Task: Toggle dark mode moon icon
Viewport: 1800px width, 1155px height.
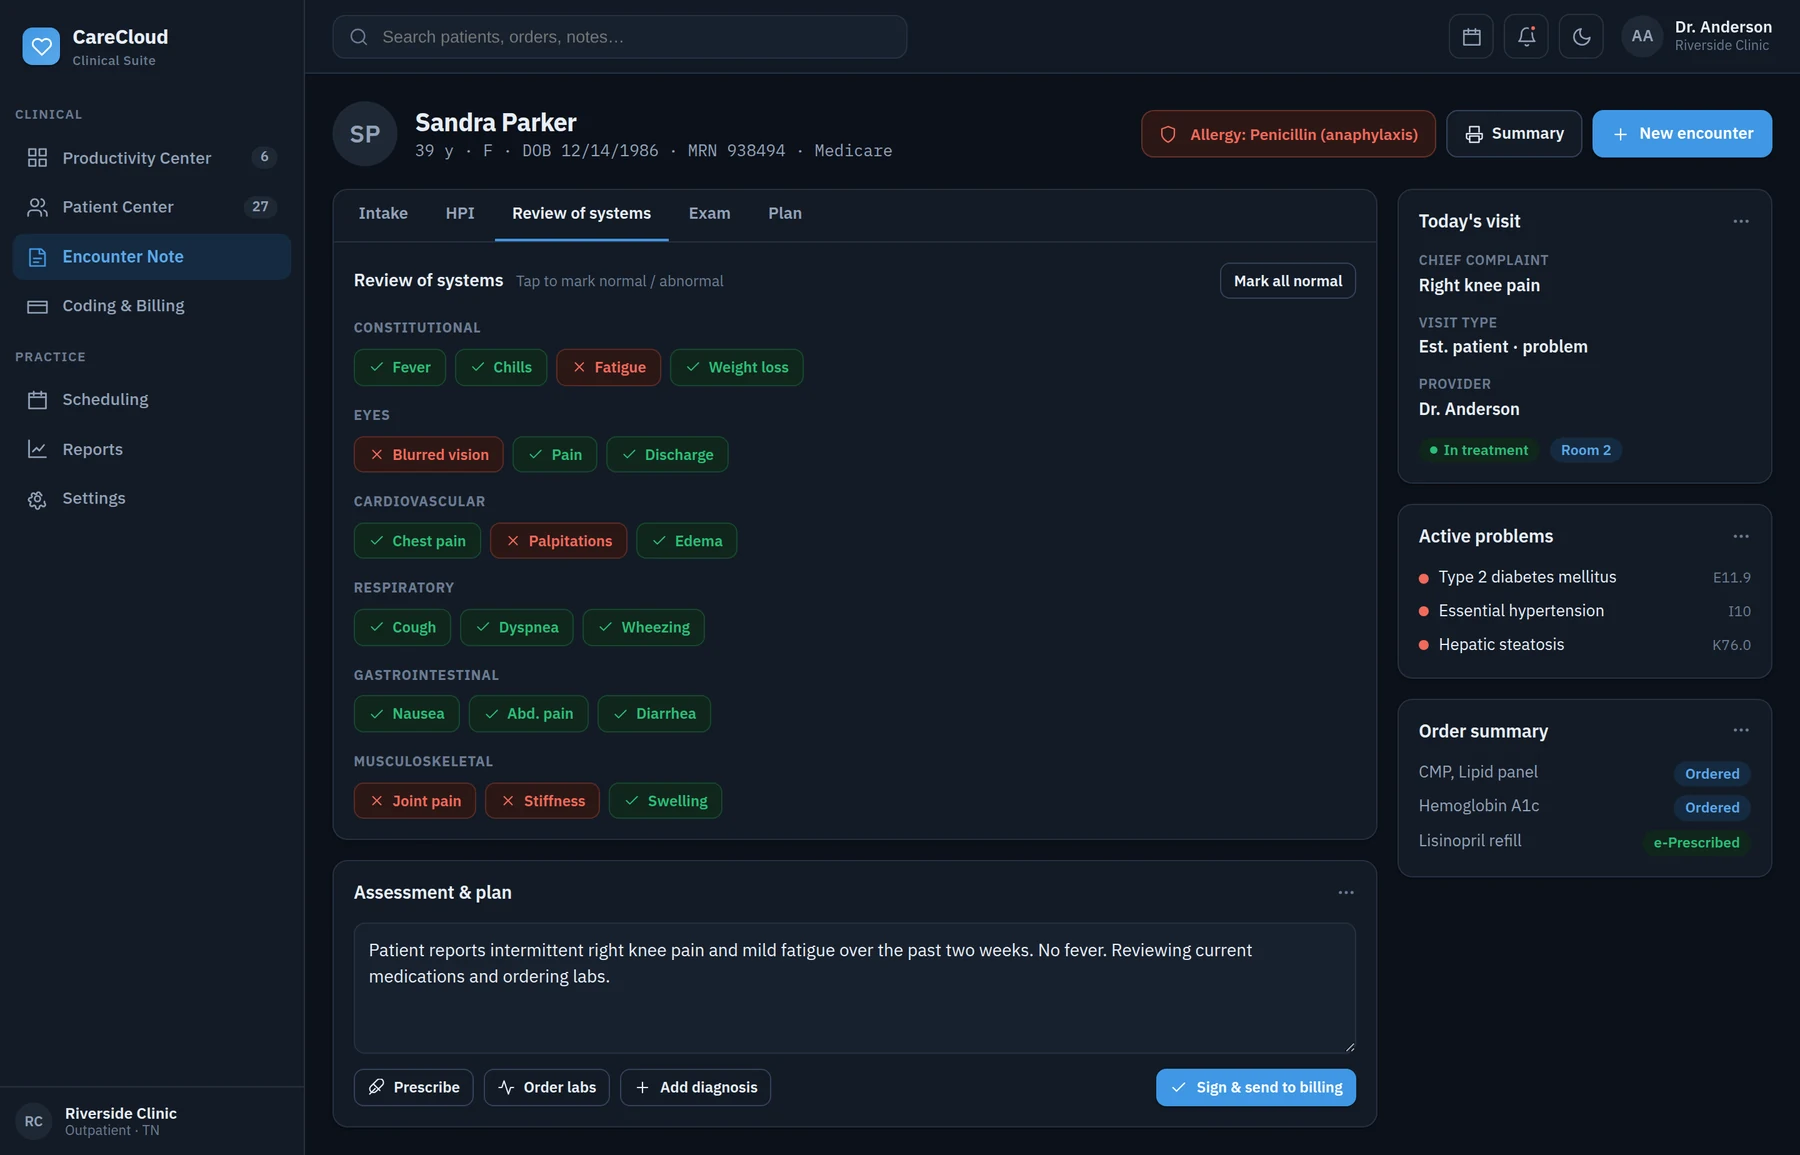Action: pos(1581,37)
